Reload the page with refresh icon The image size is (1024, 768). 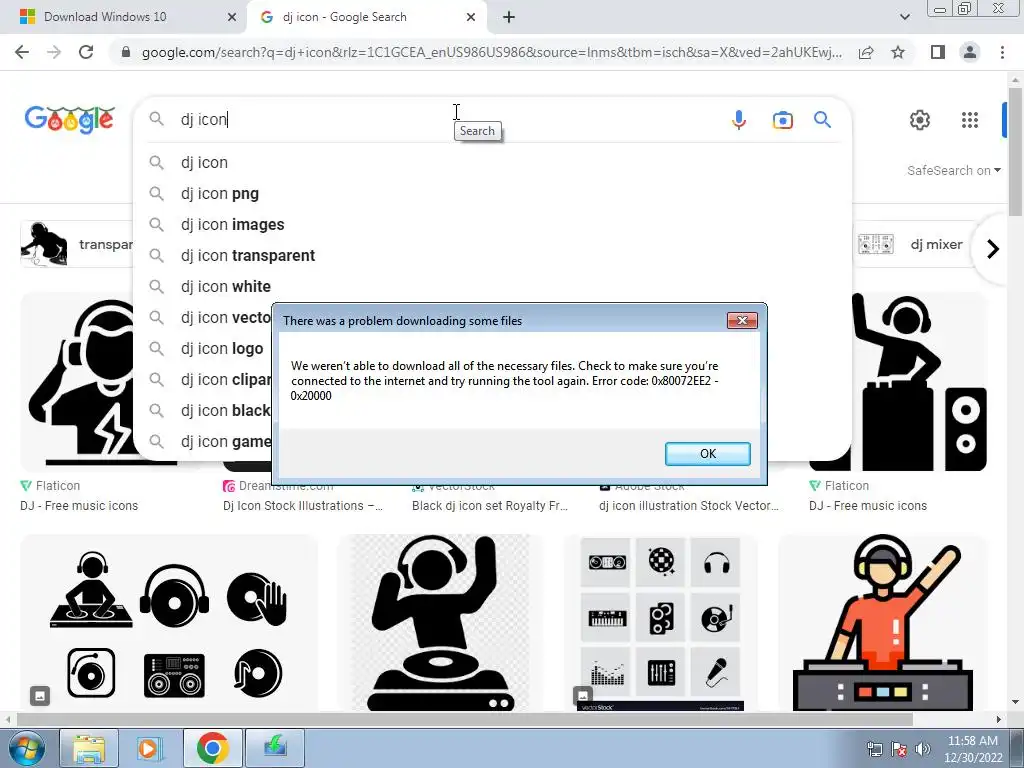click(x=86, y=52)
